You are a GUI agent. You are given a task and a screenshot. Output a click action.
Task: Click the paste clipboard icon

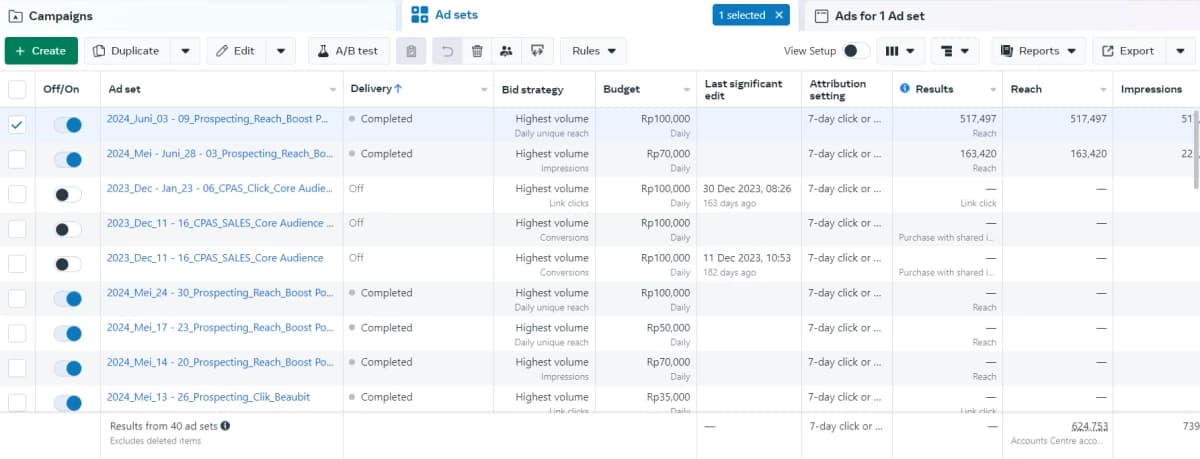(x=411, y=51)
